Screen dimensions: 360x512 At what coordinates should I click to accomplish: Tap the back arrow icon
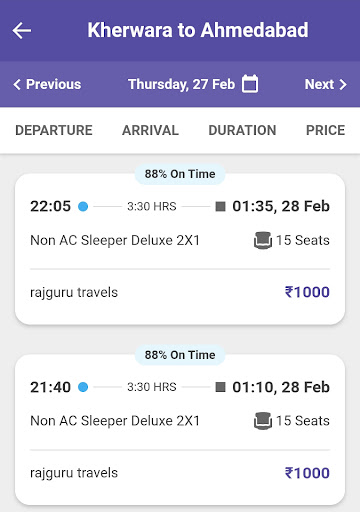click(x=22, y=31)
